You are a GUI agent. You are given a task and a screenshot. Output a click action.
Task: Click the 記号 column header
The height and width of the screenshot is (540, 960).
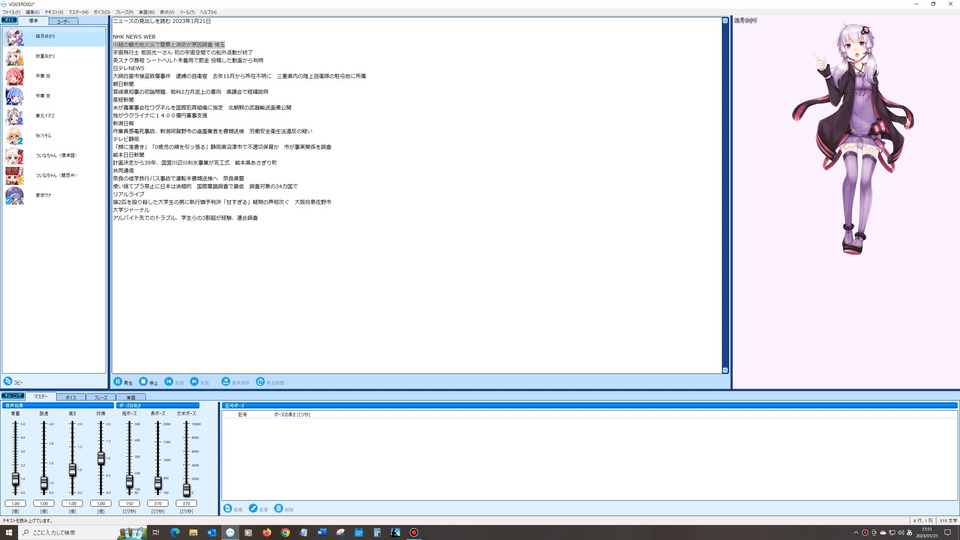(242, 414)
